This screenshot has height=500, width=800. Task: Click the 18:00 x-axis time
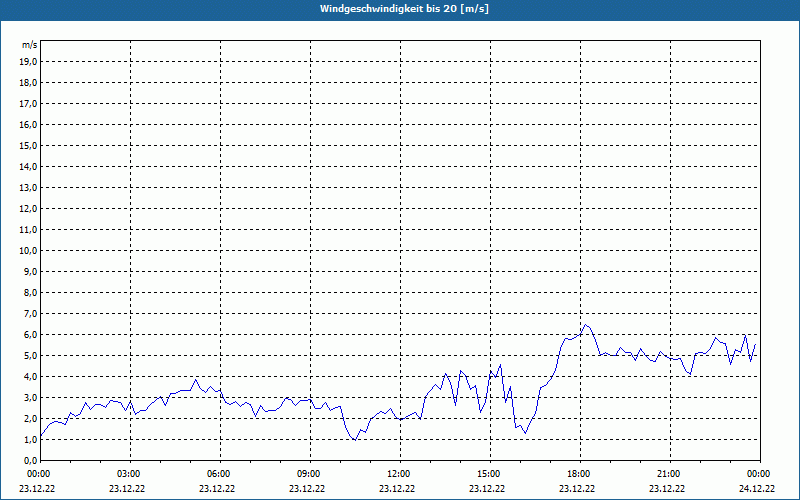[x=580, y=473]
